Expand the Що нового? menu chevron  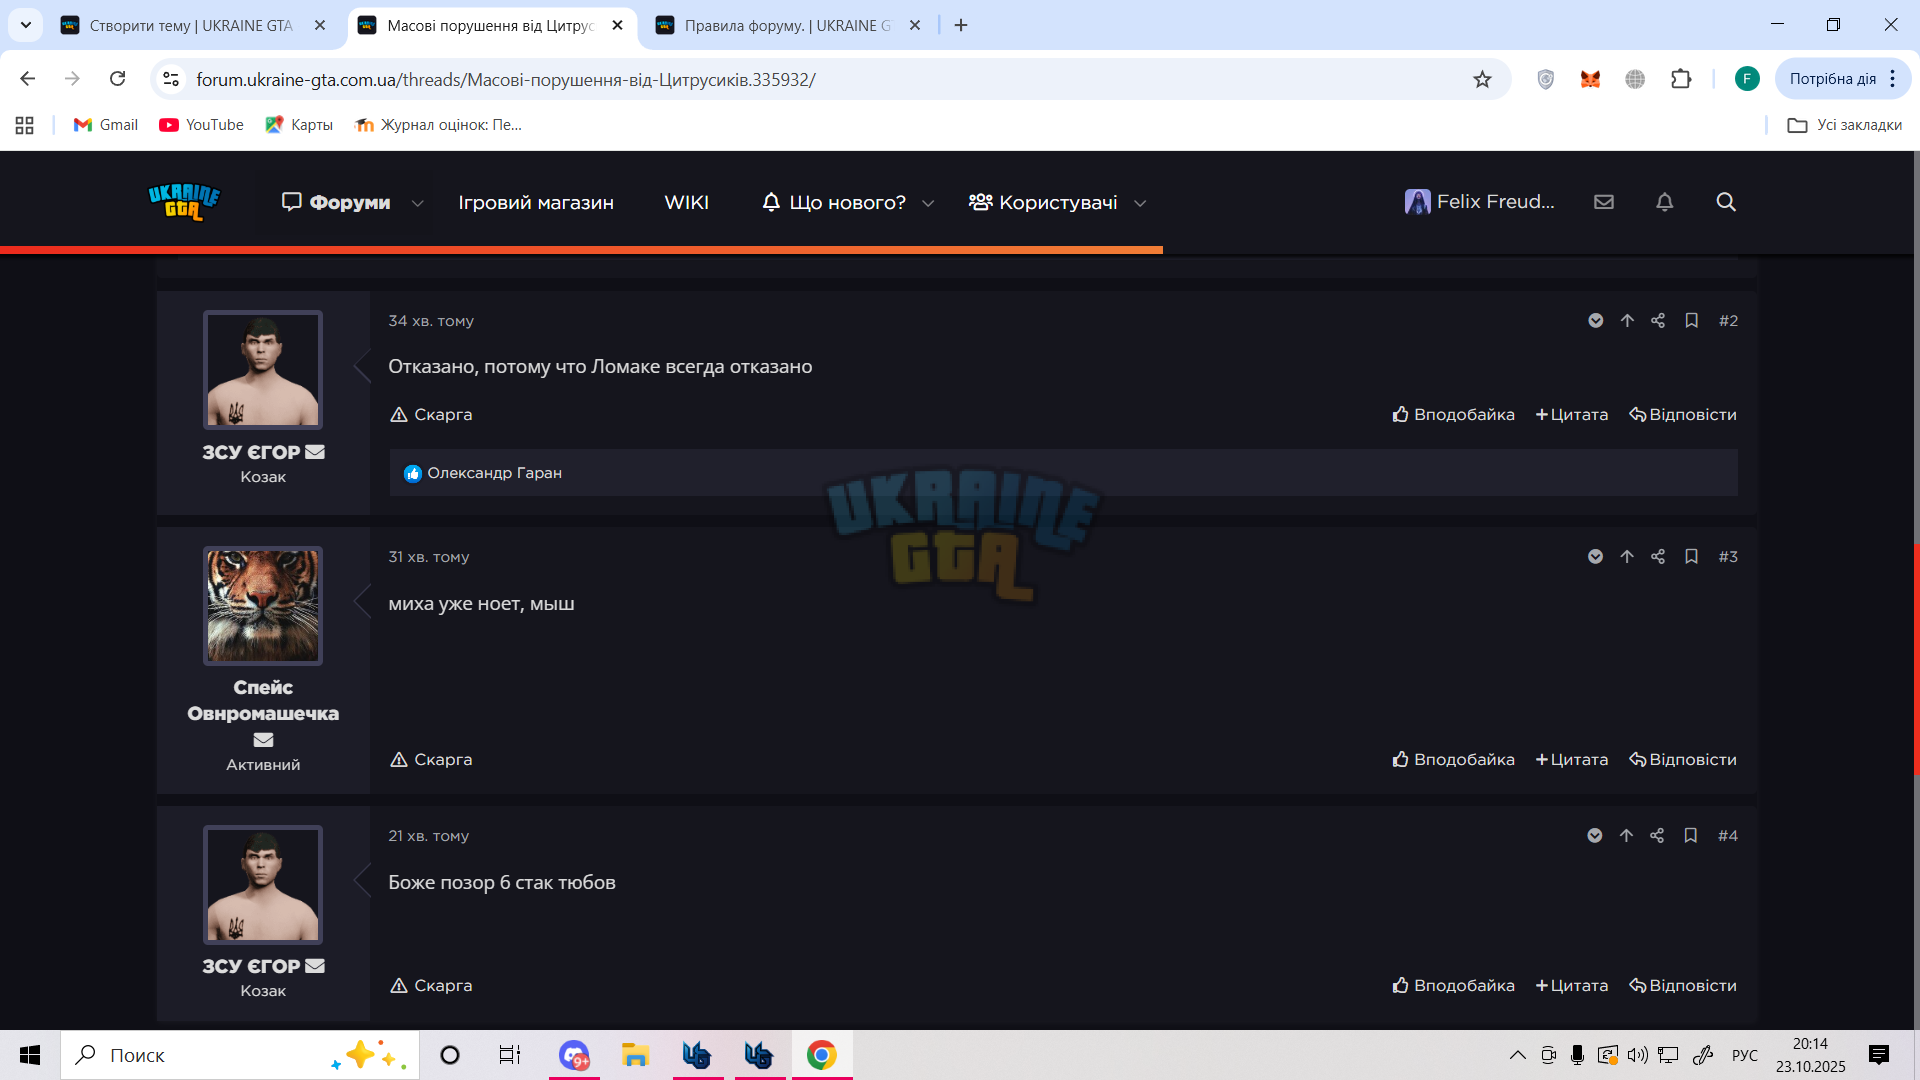[x=928, y=203]
